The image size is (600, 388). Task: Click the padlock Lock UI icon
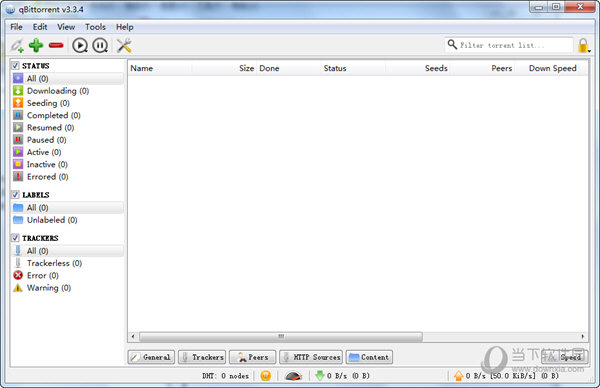(x=583, y=46)
